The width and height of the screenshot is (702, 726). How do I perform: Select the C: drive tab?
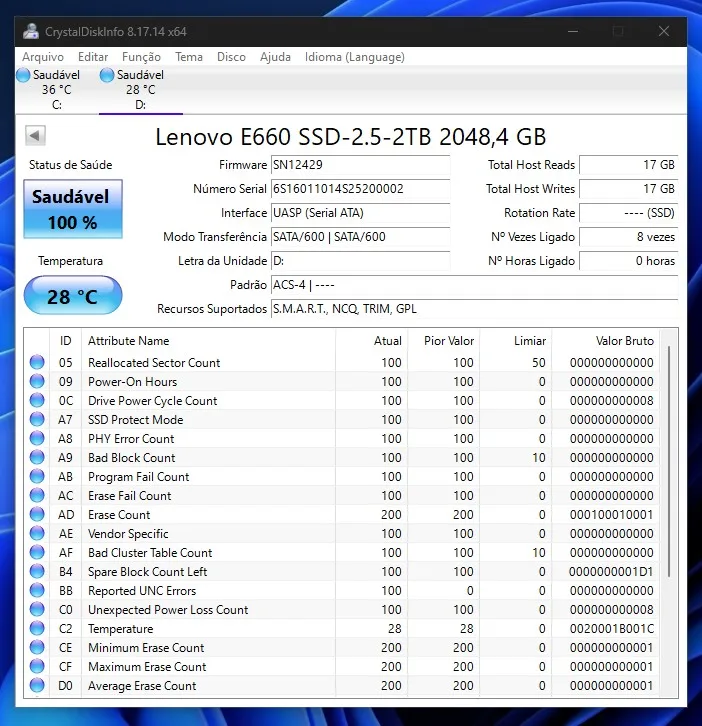[56, 90]
